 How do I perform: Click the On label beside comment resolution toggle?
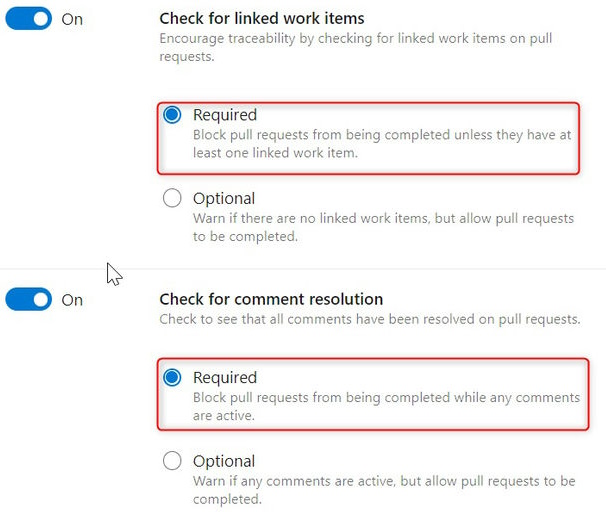[x=72, y=299]
